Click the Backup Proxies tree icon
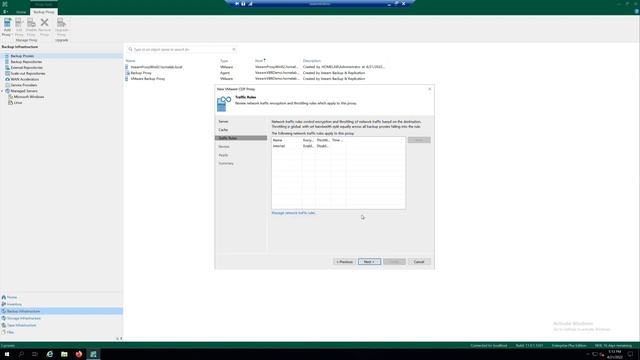This screenshot has width=640, height=360. click(x=7, y=56)
